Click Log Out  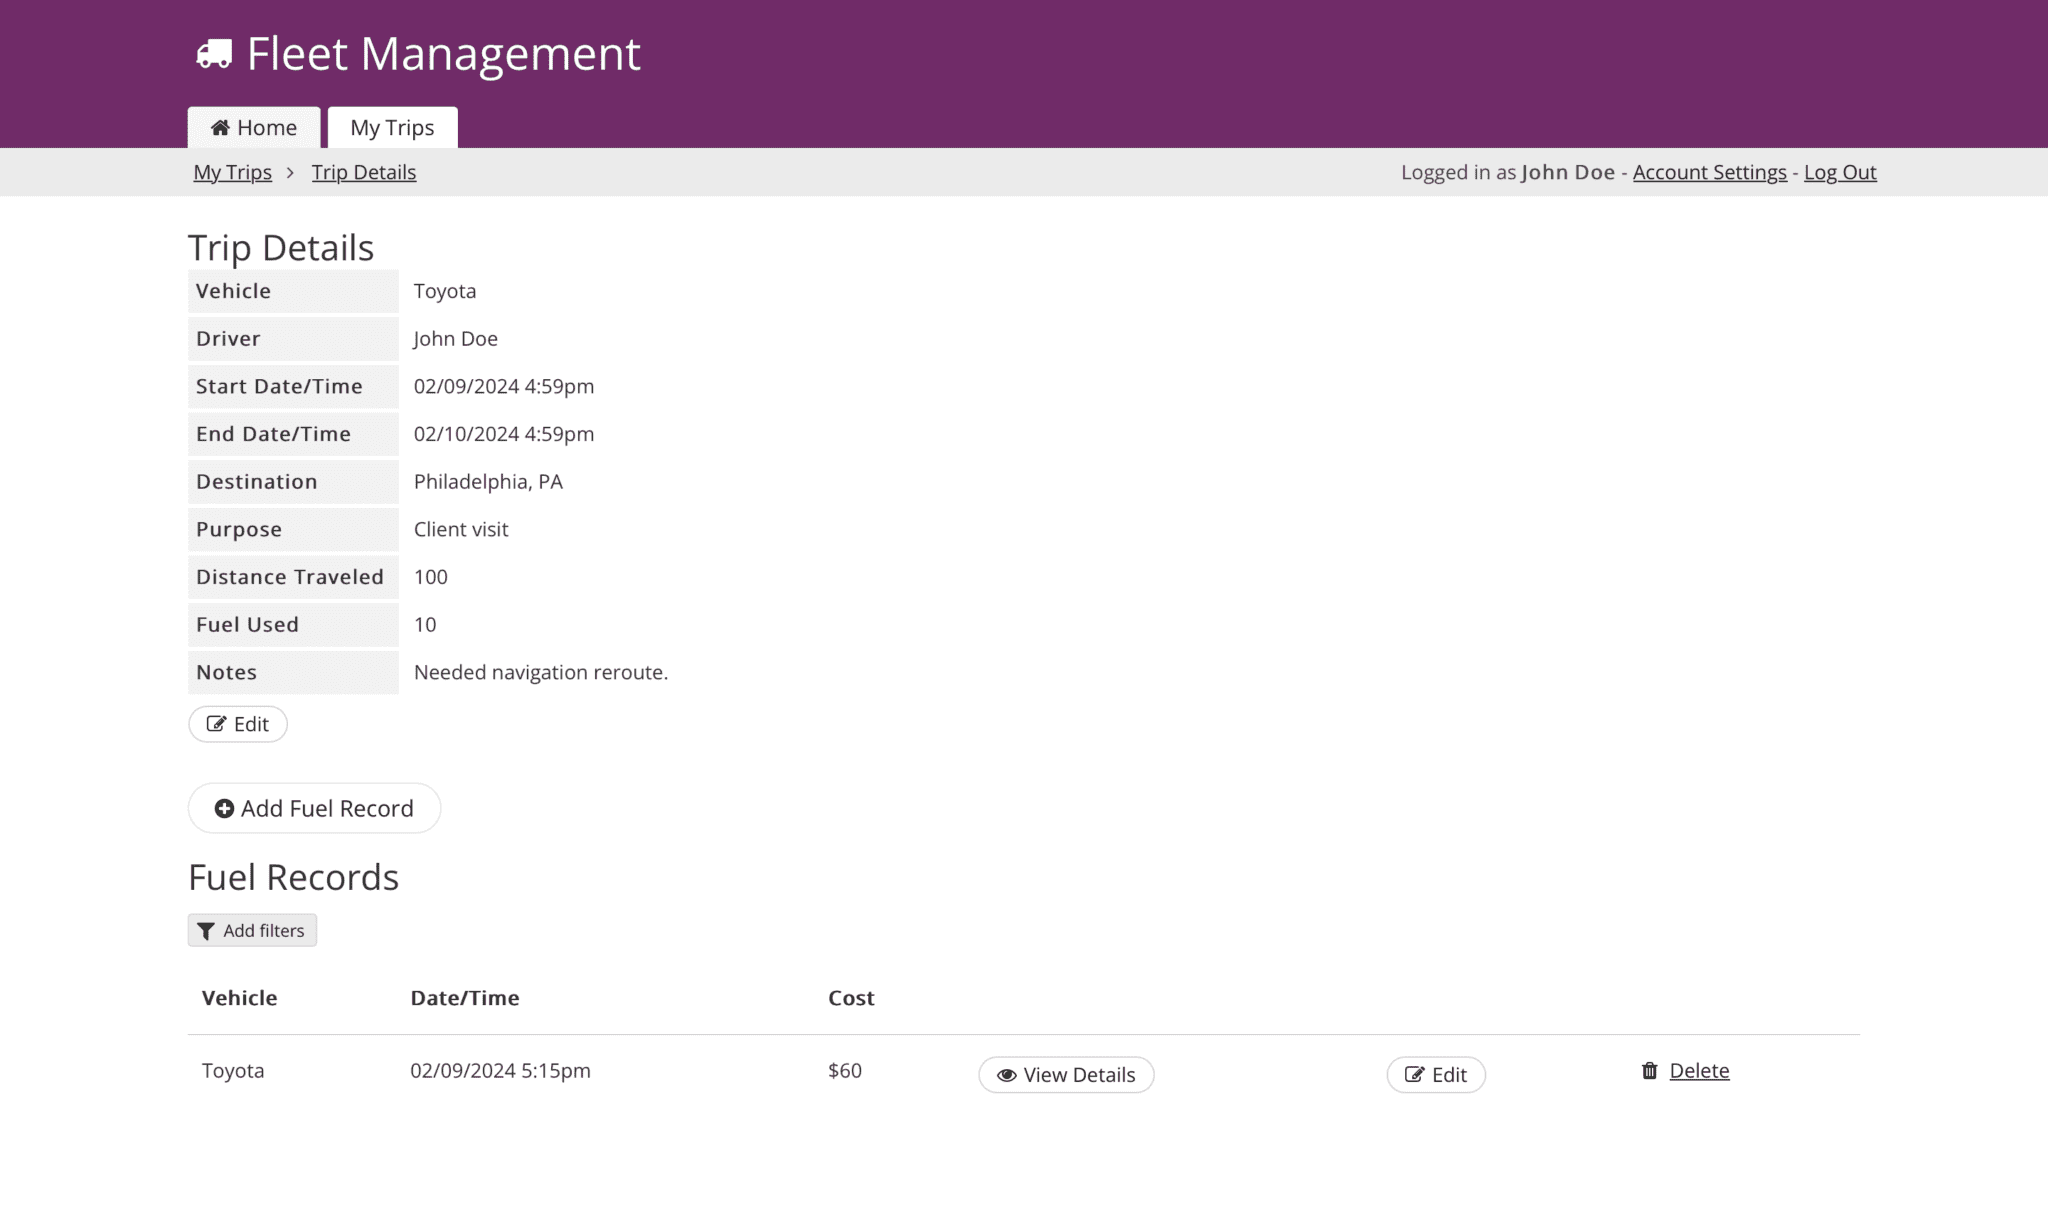1839,172
